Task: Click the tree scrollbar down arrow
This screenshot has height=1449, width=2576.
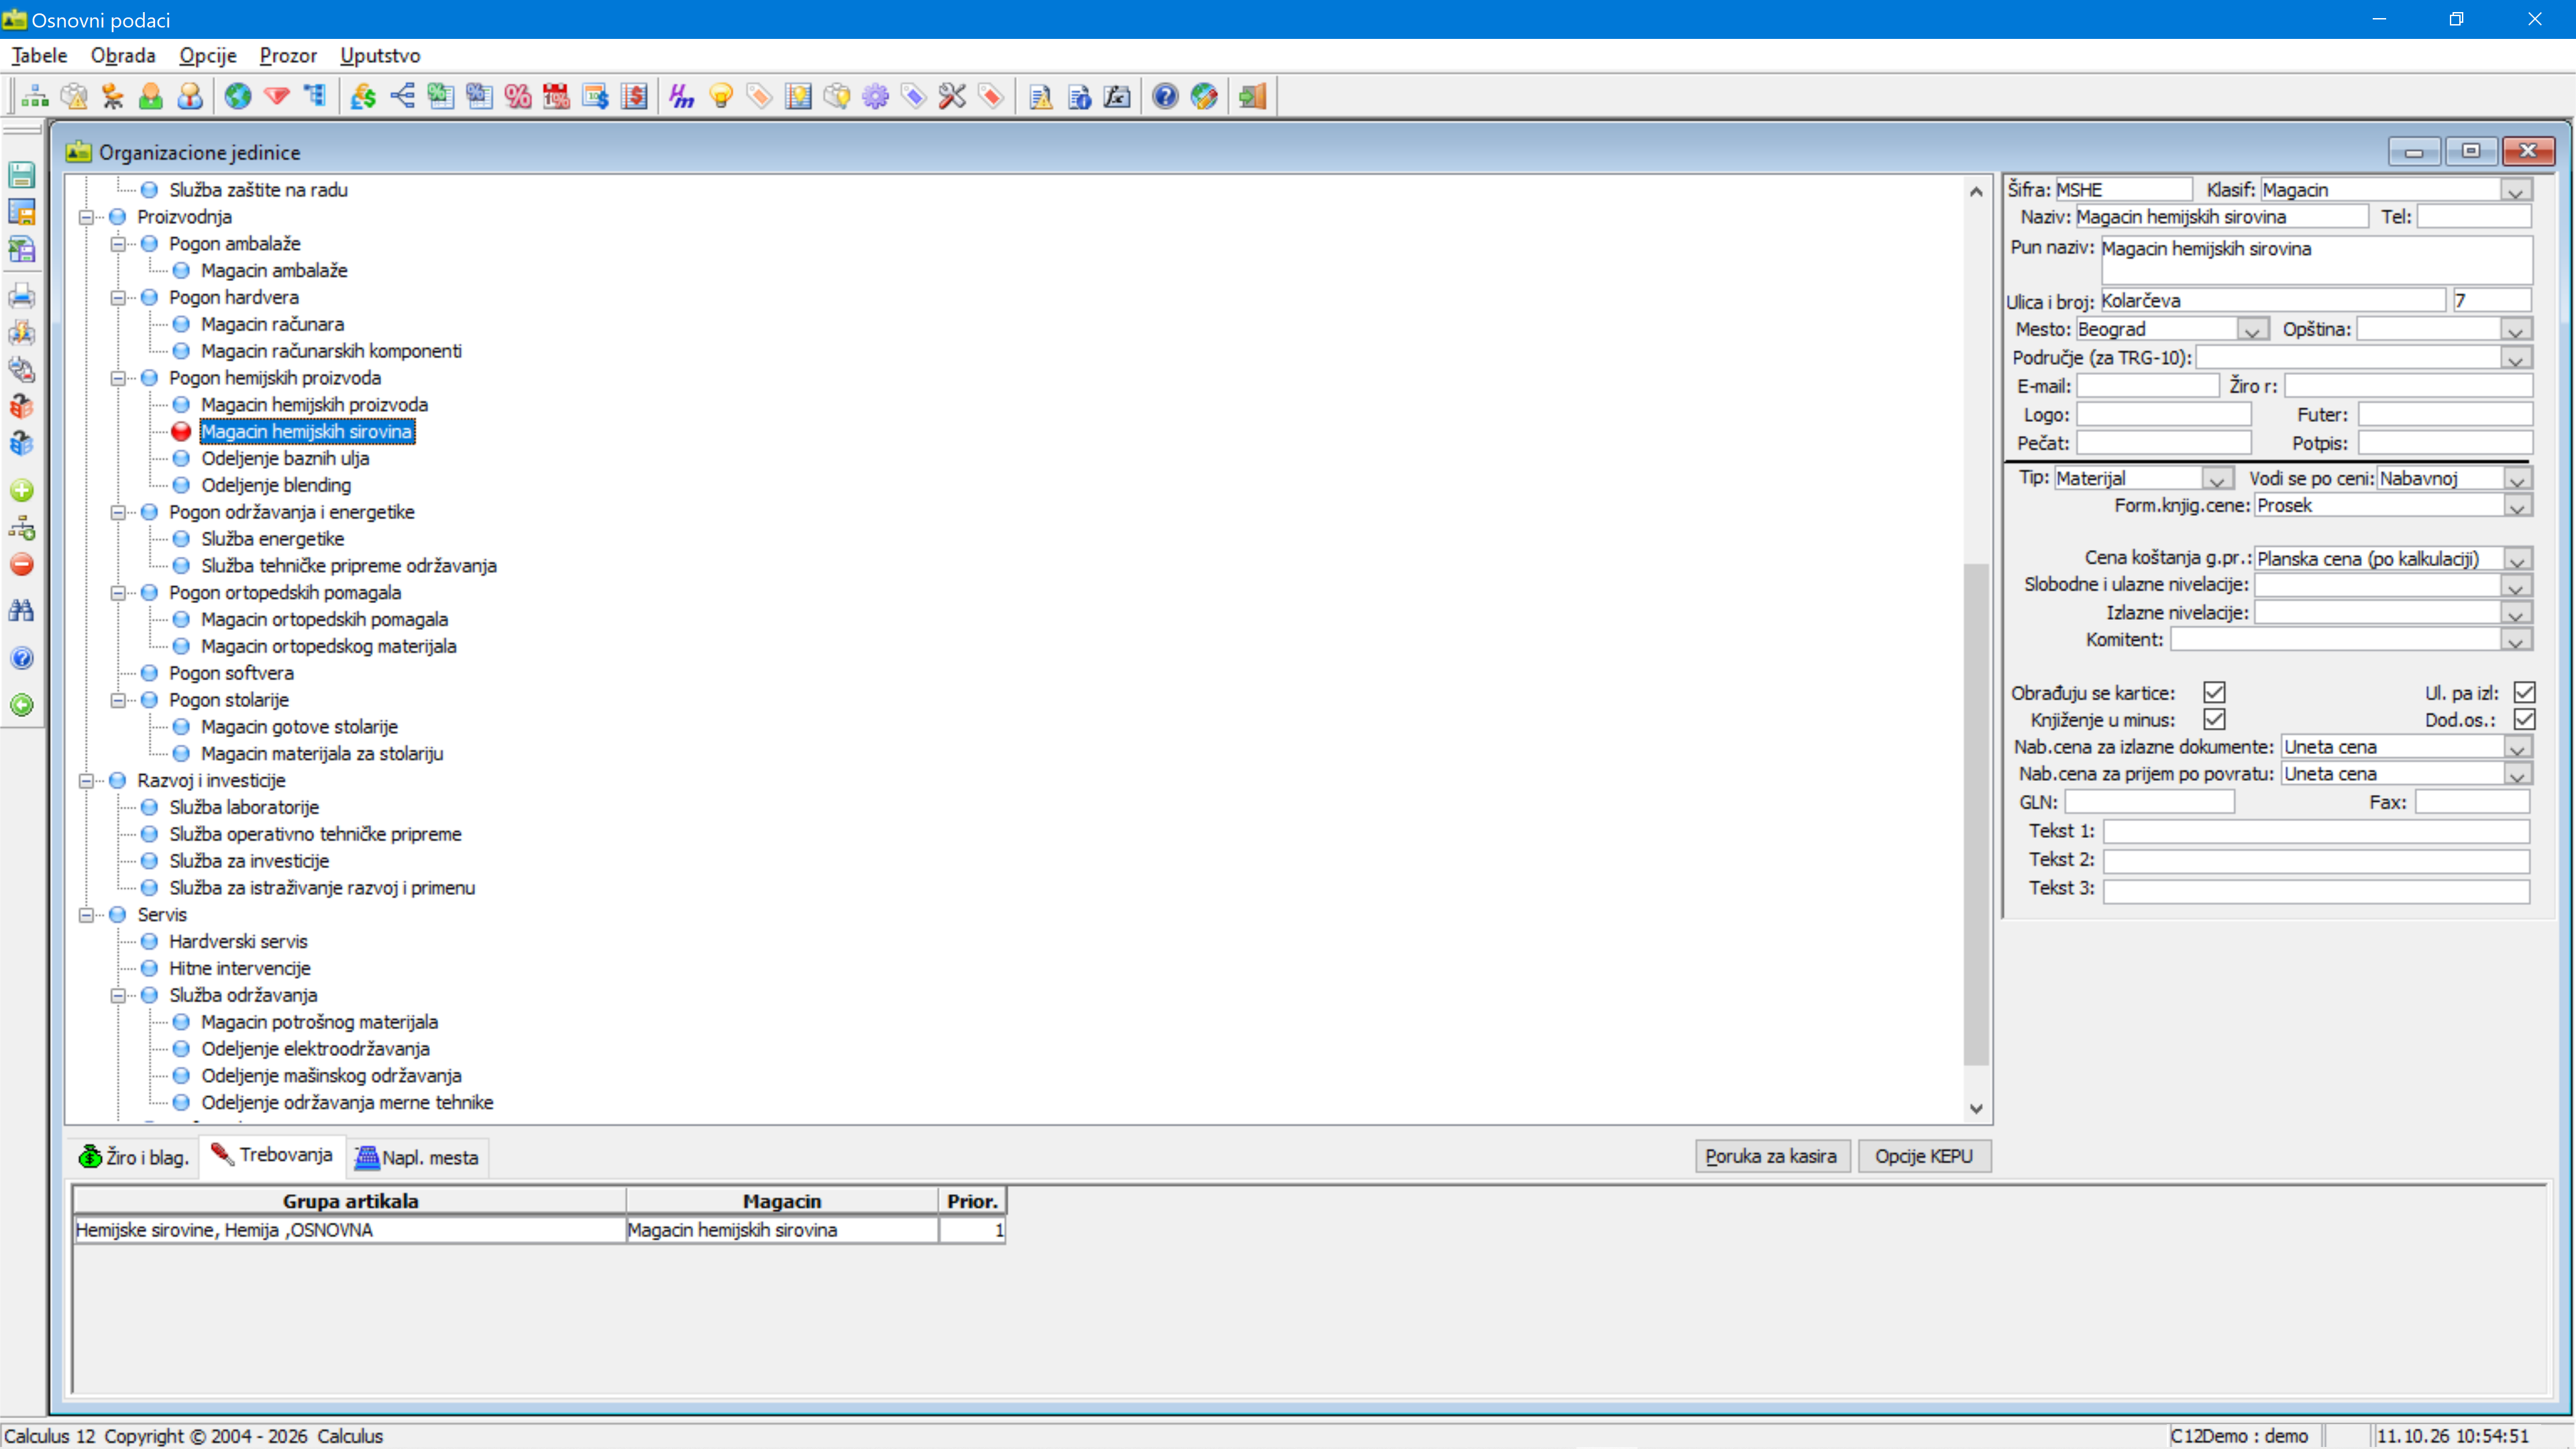Action: coord(1976,1108)
